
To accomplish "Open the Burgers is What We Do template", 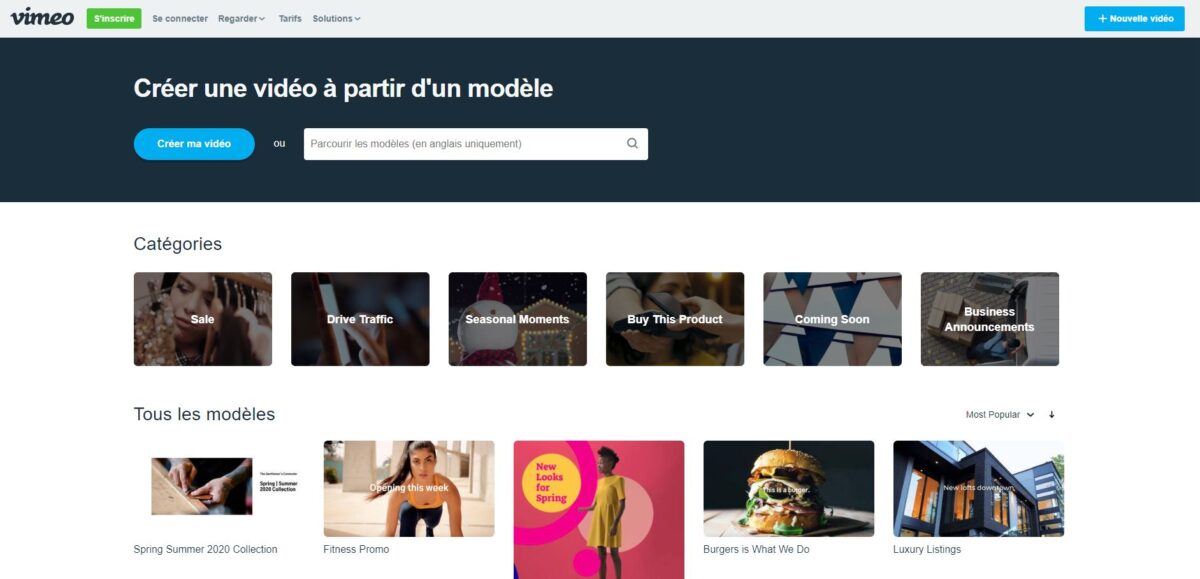I will [x=789, y=489].
